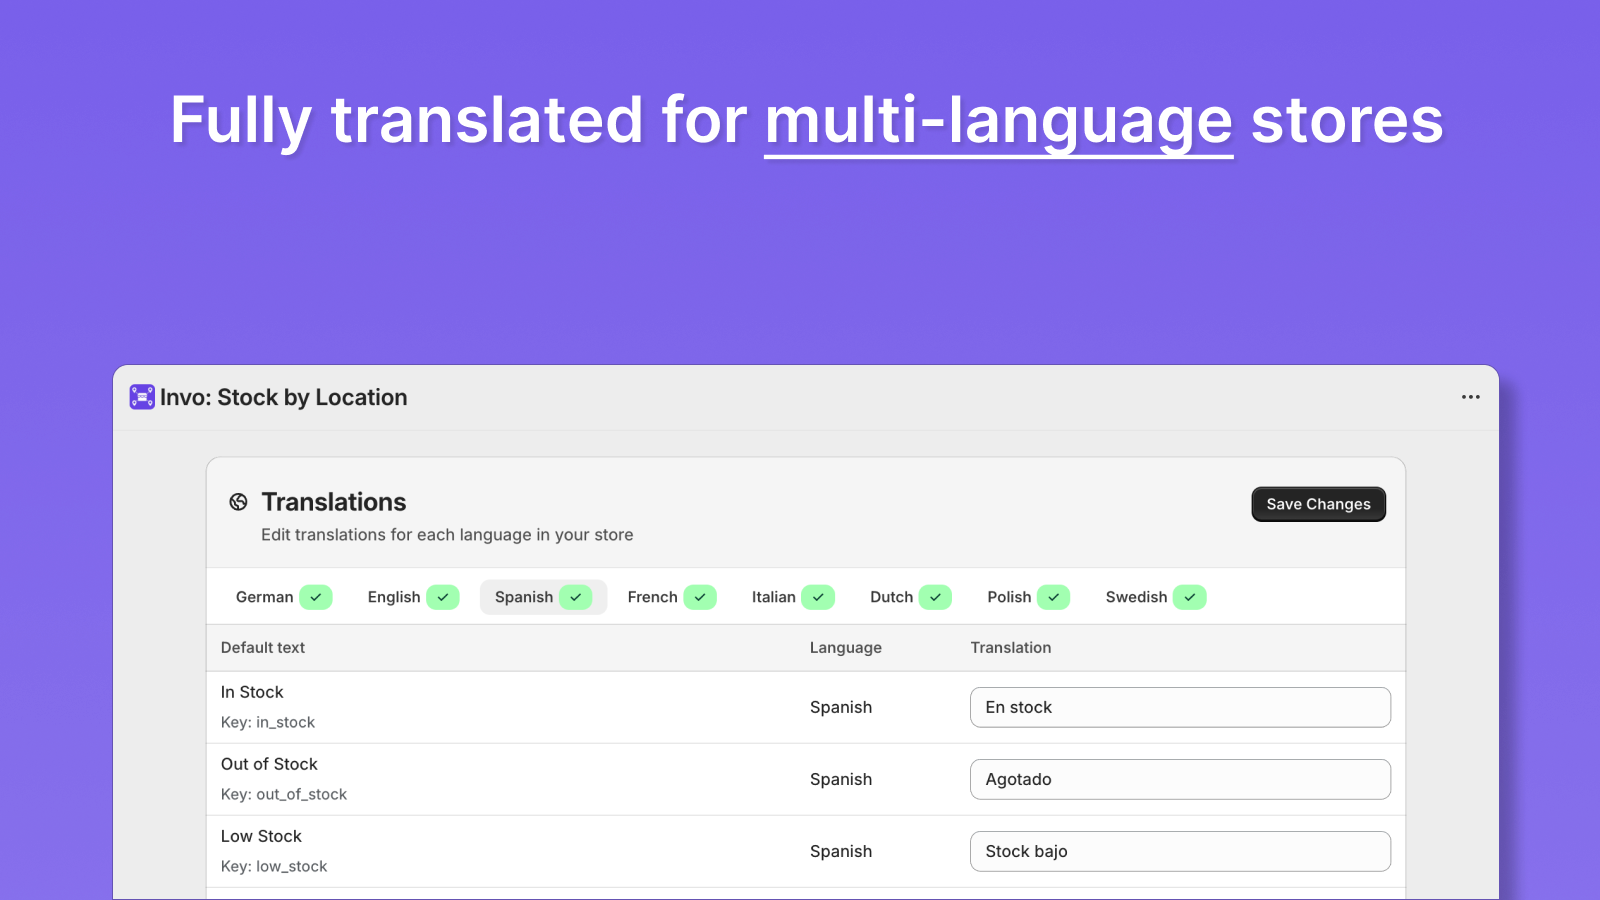Toggle the Italian translation checkmark
This screenshot has height=900, width=1600.
[819, 597]
